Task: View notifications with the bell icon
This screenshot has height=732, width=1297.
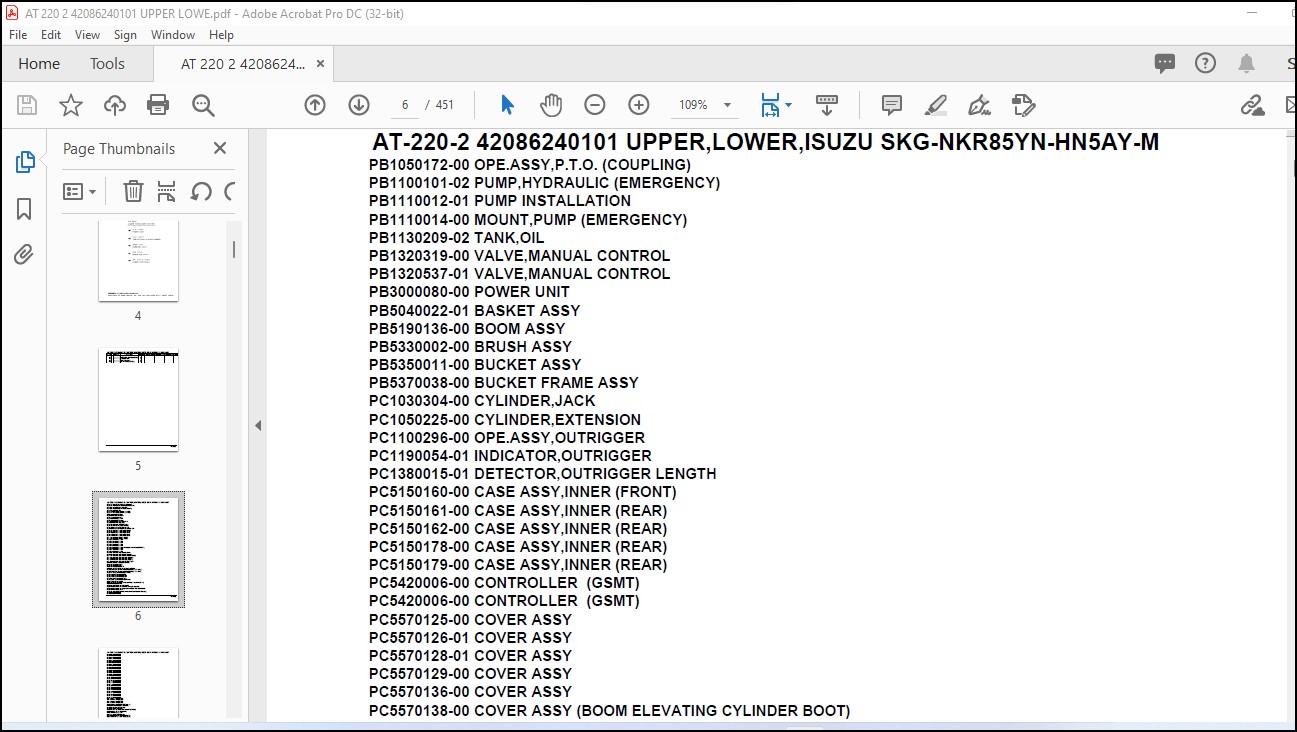Action: (1246, 63)
